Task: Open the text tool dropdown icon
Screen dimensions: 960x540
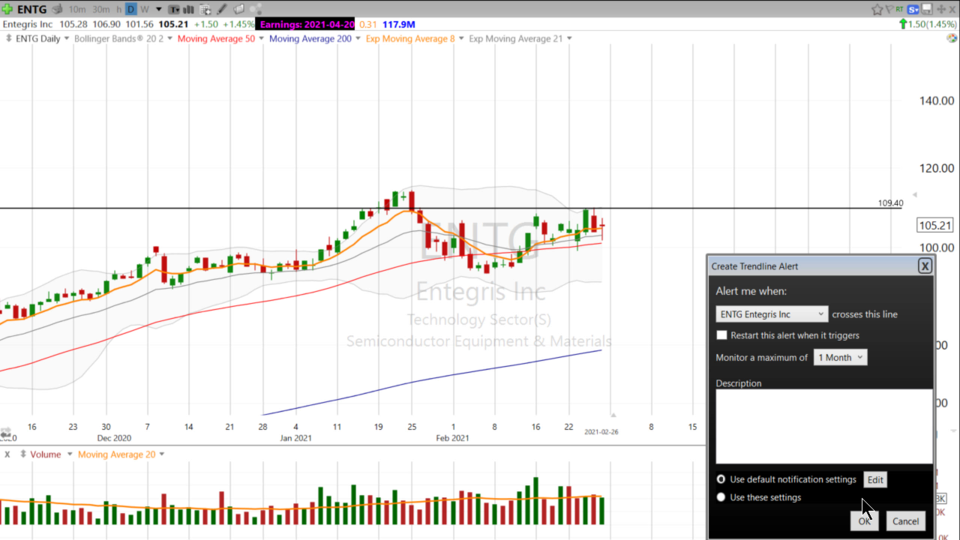Action: coord(174,9)
